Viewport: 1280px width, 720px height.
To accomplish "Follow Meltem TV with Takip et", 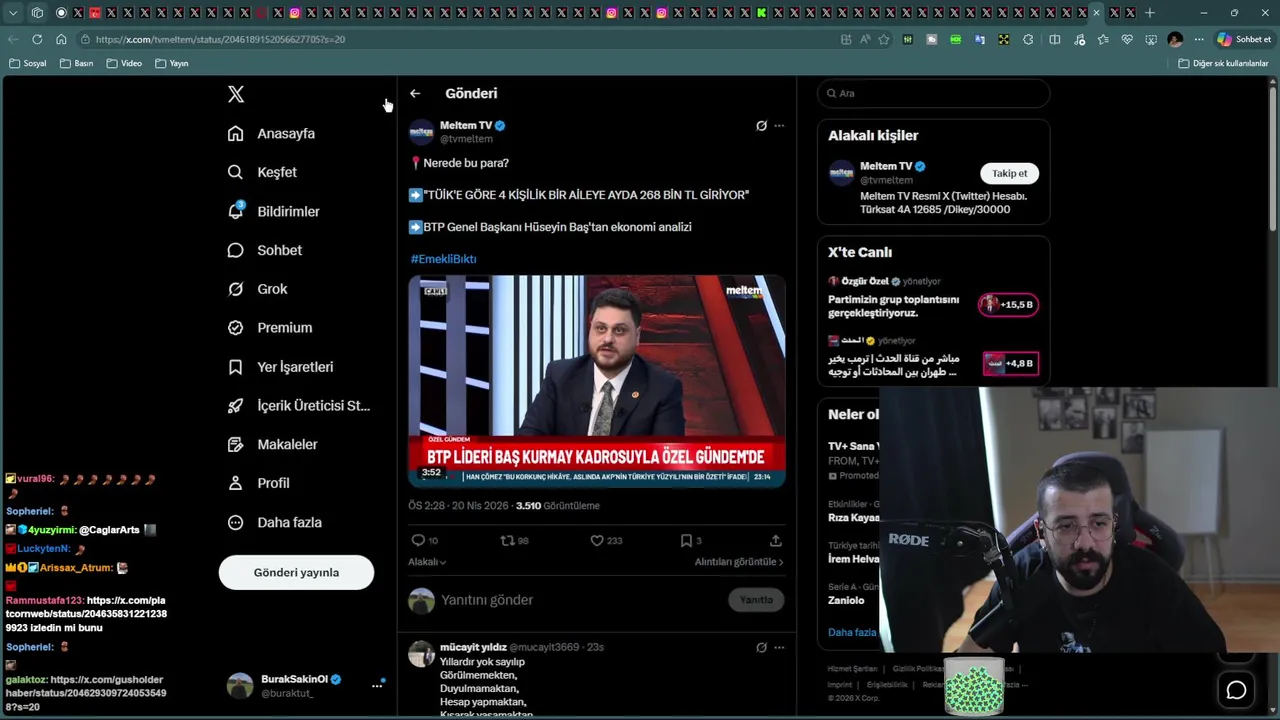I will coord(1009,173).
